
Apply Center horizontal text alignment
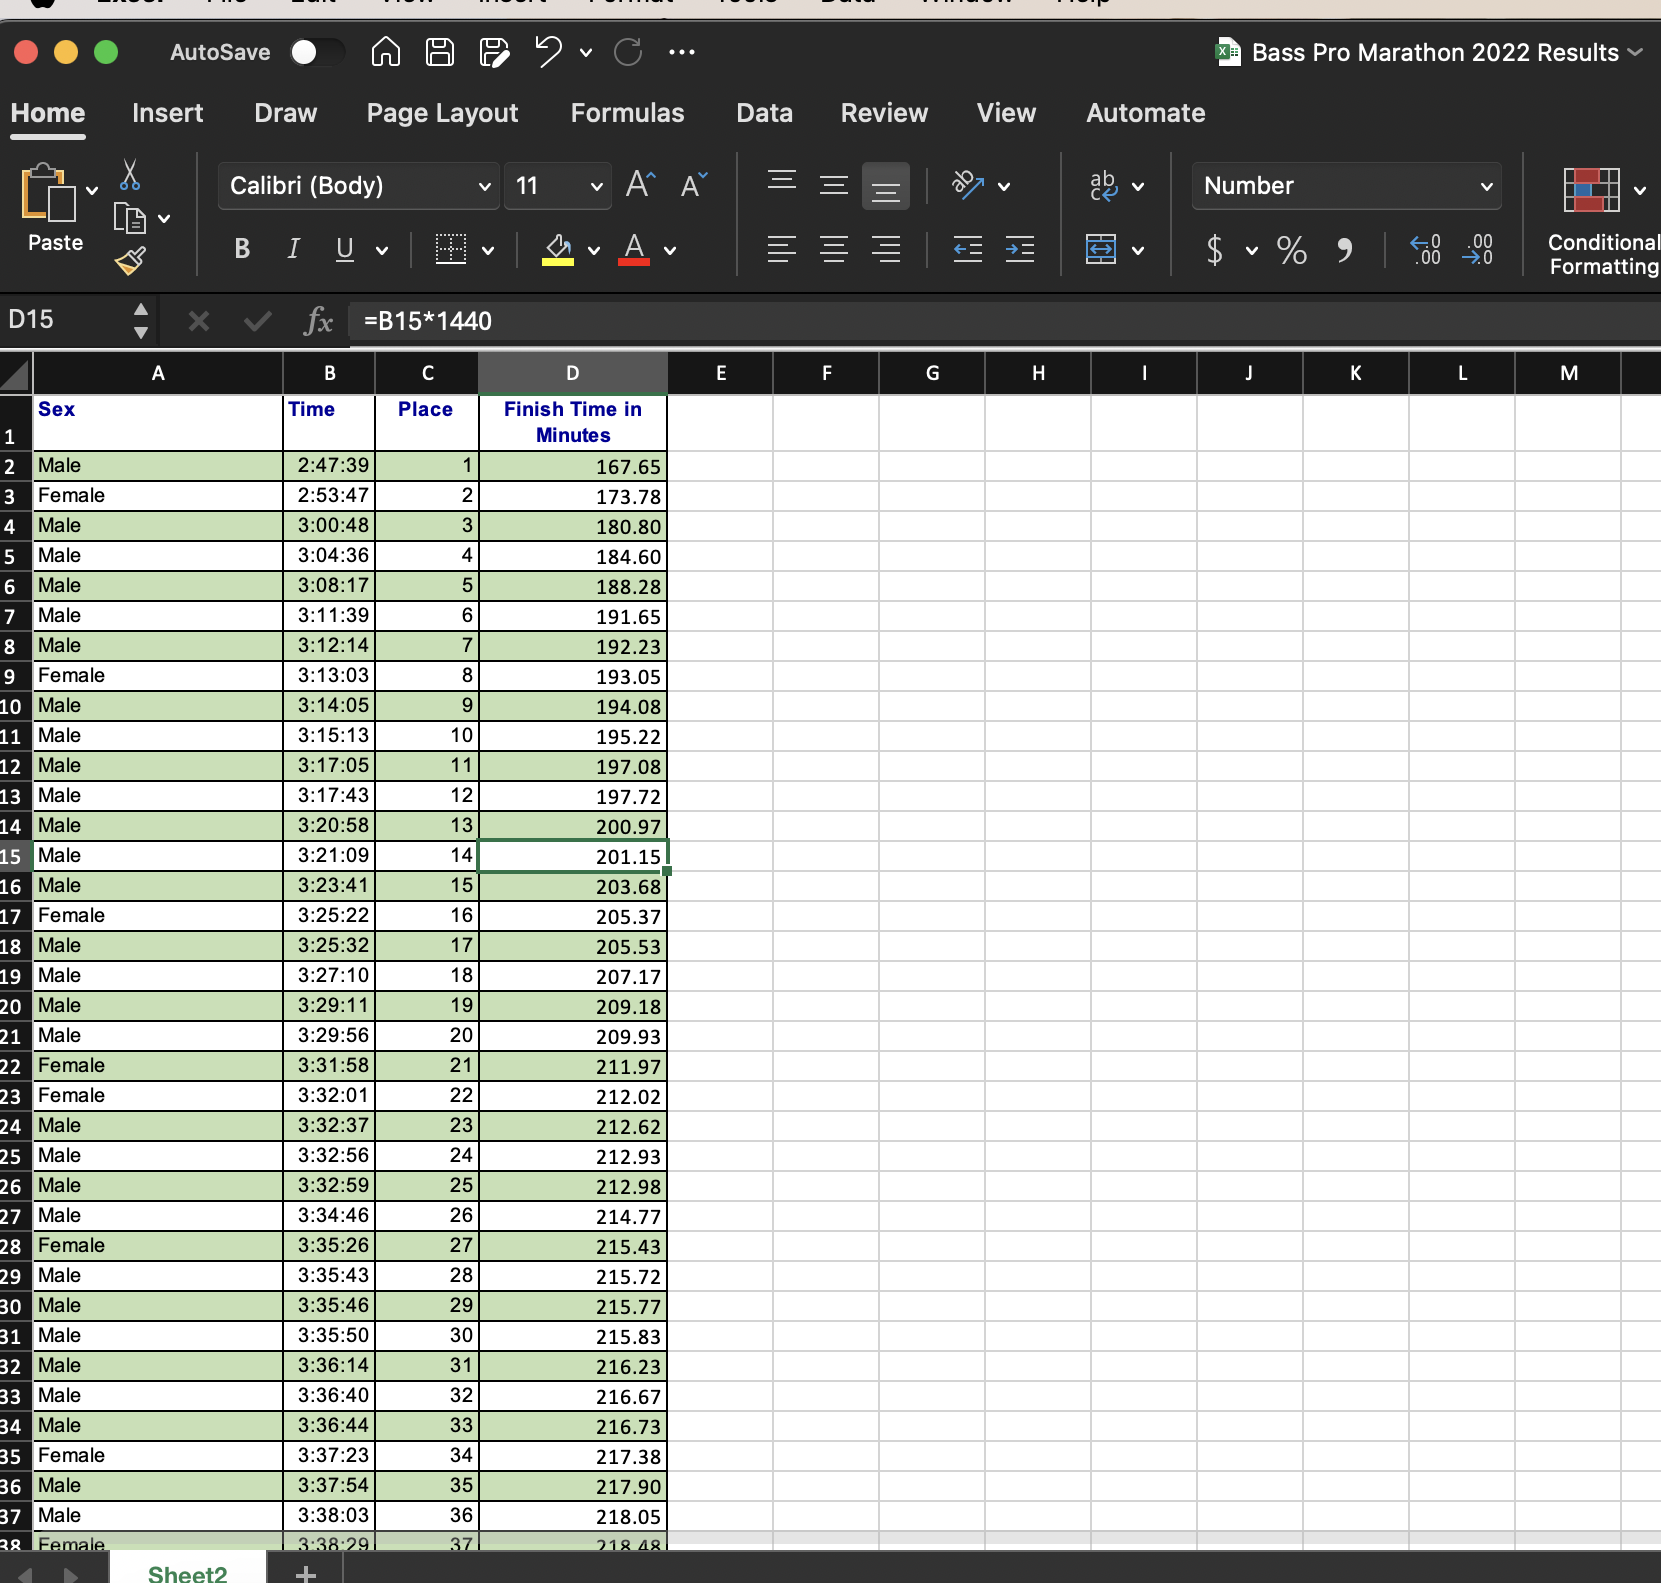tap(833, 249)
